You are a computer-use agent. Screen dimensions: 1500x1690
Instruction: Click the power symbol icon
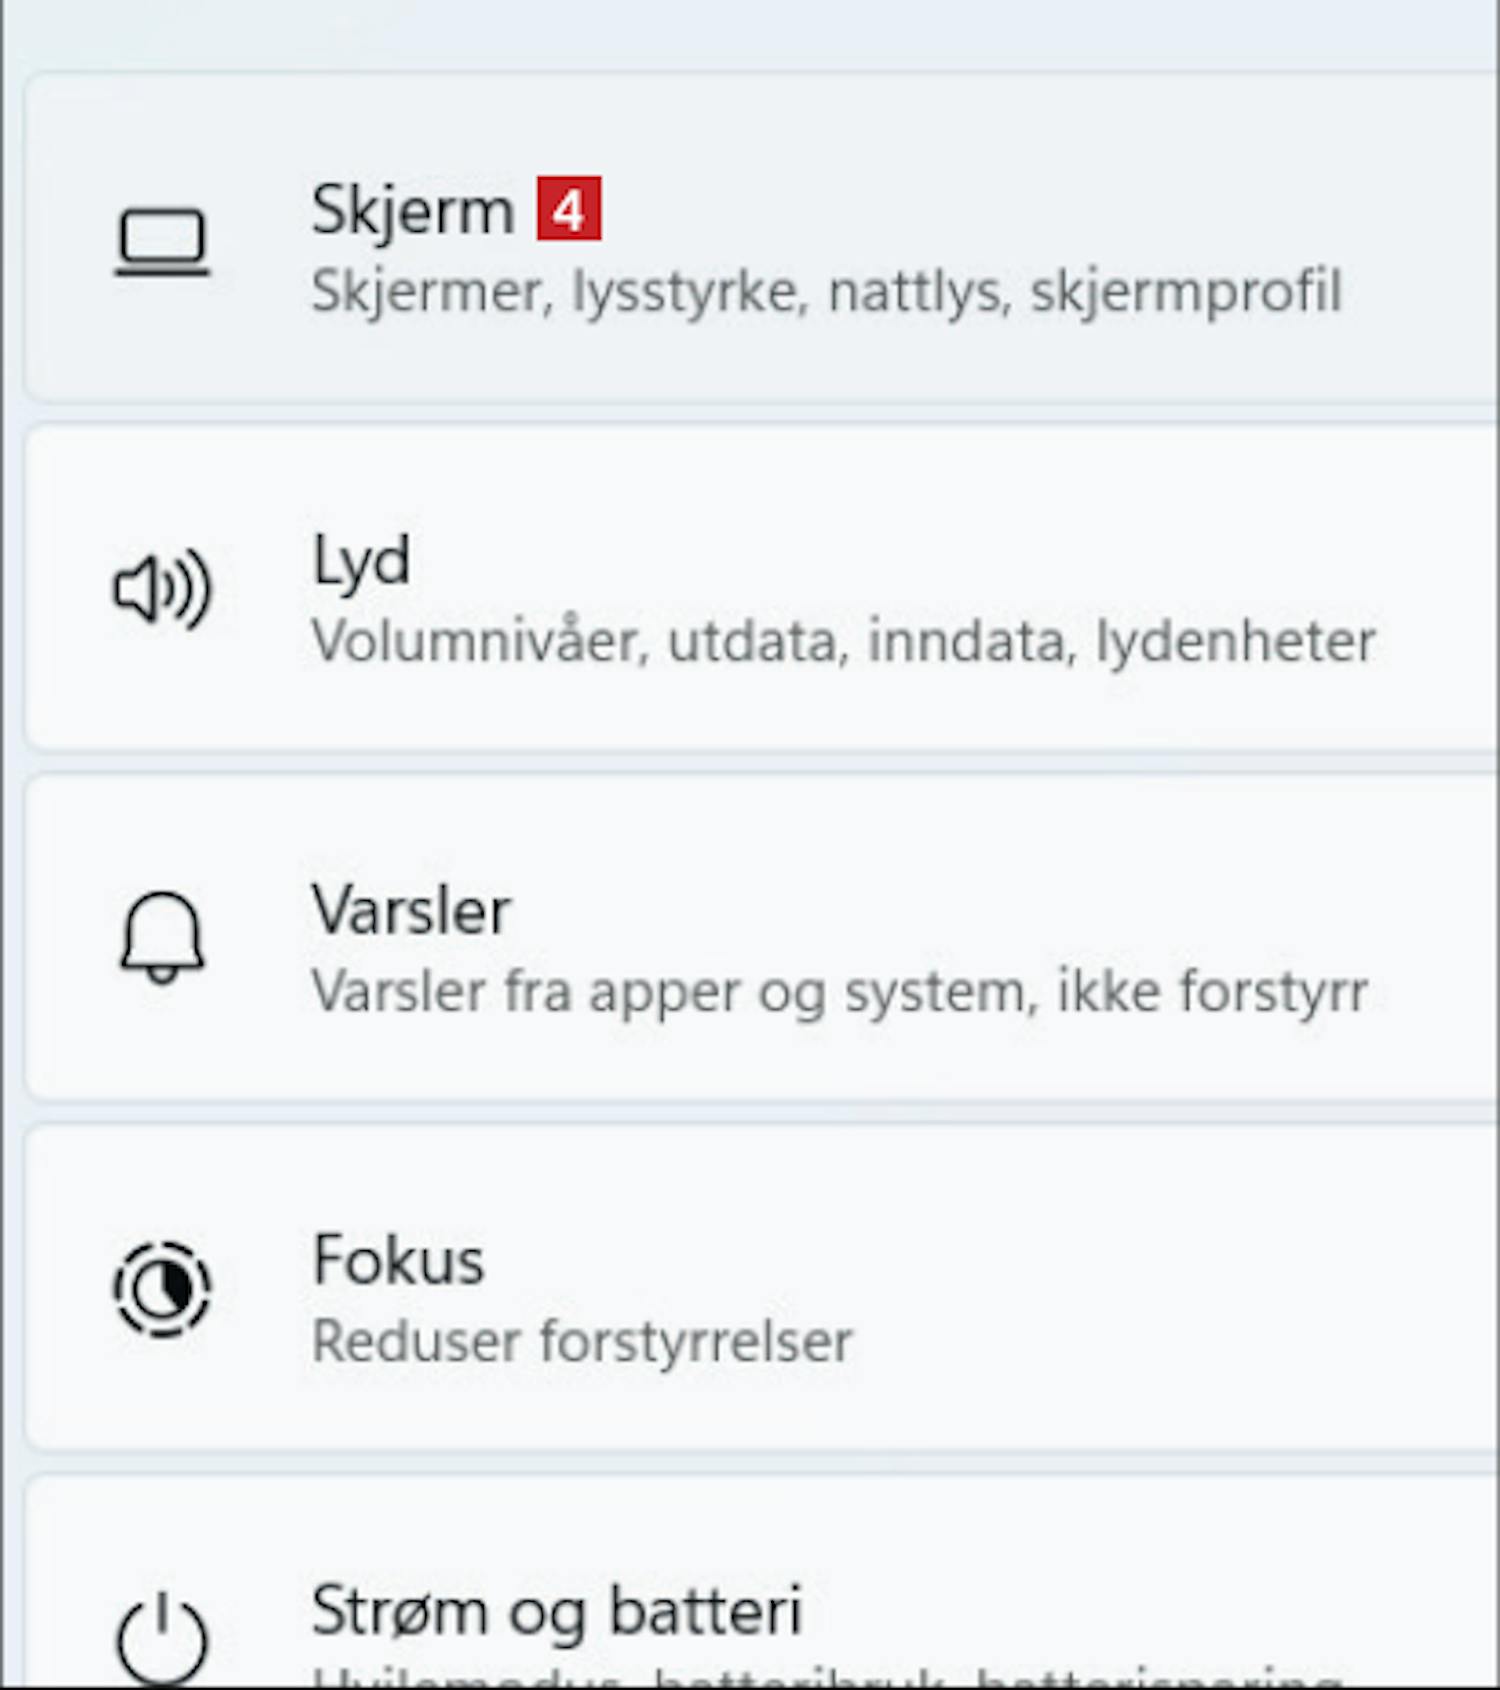(162, 1636)
